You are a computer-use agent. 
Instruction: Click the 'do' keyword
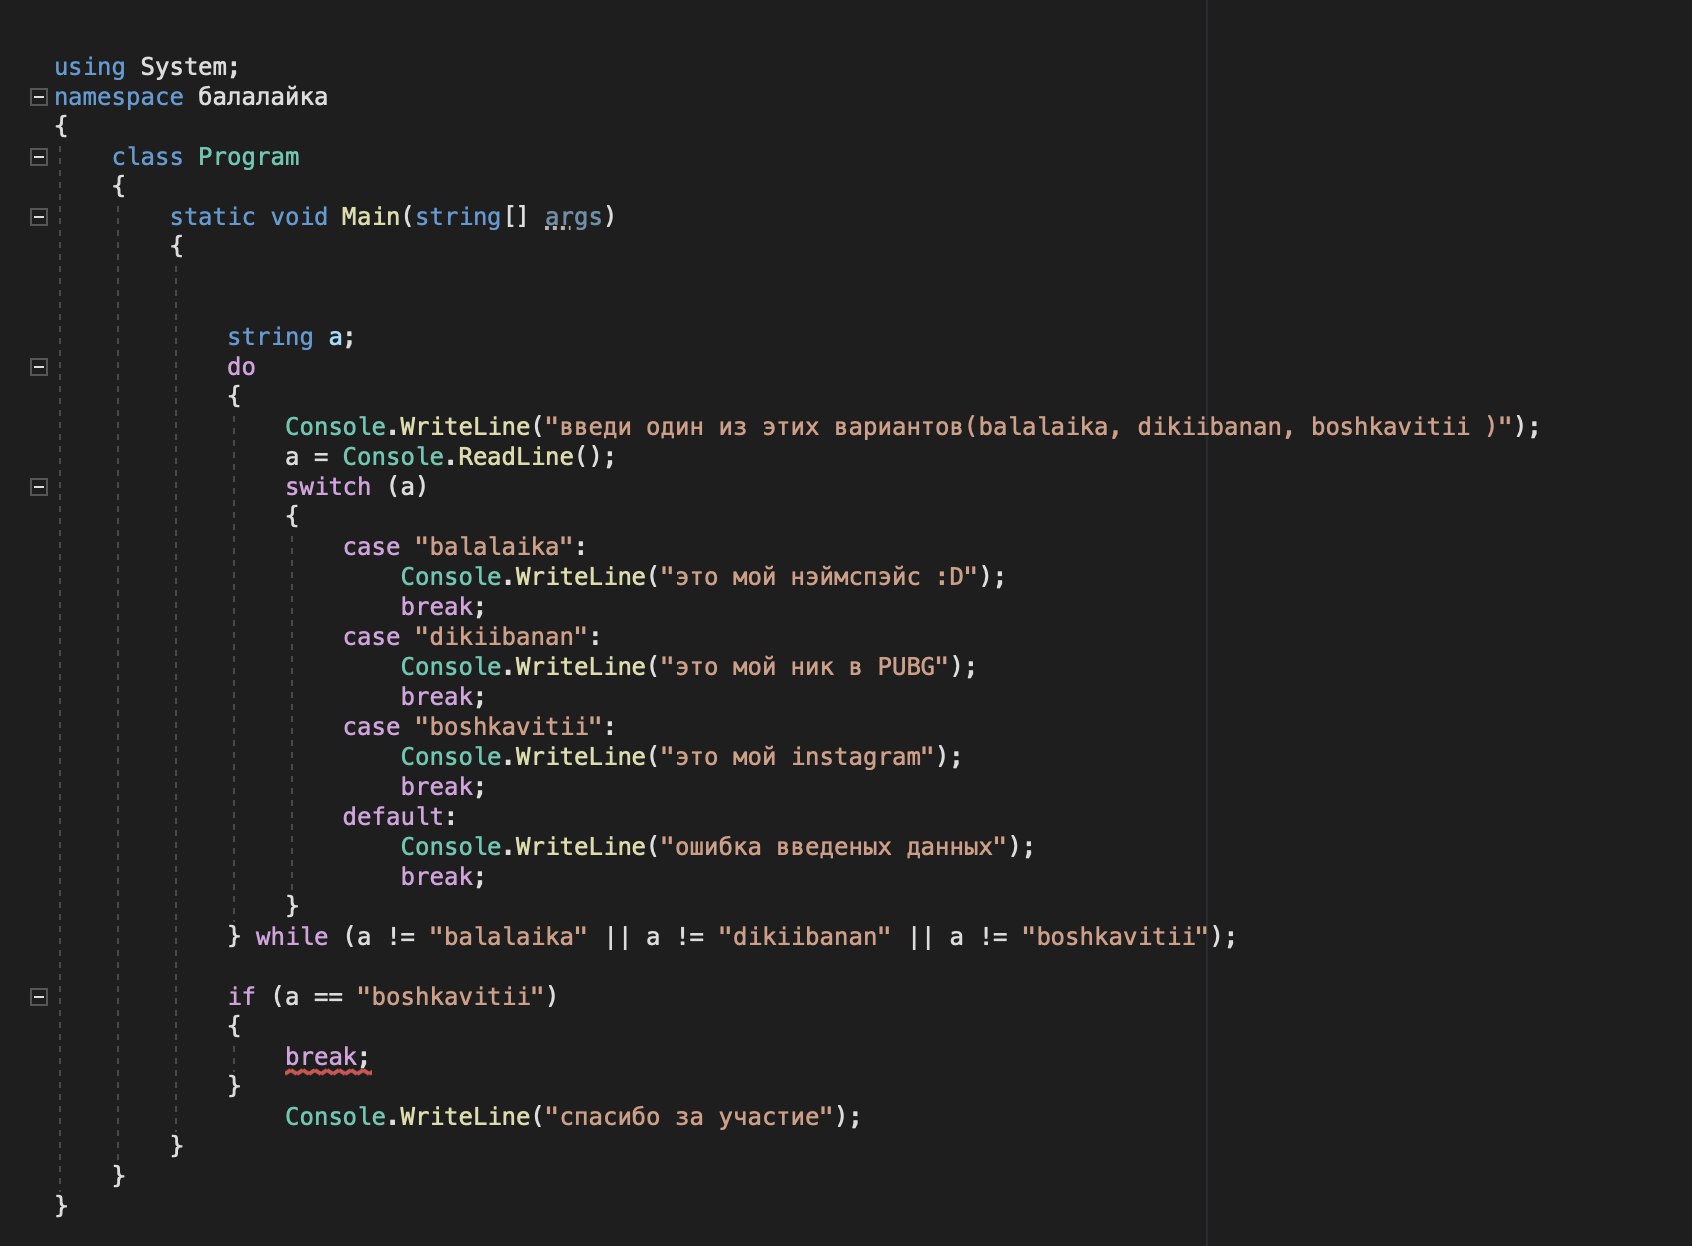(241, 367)
